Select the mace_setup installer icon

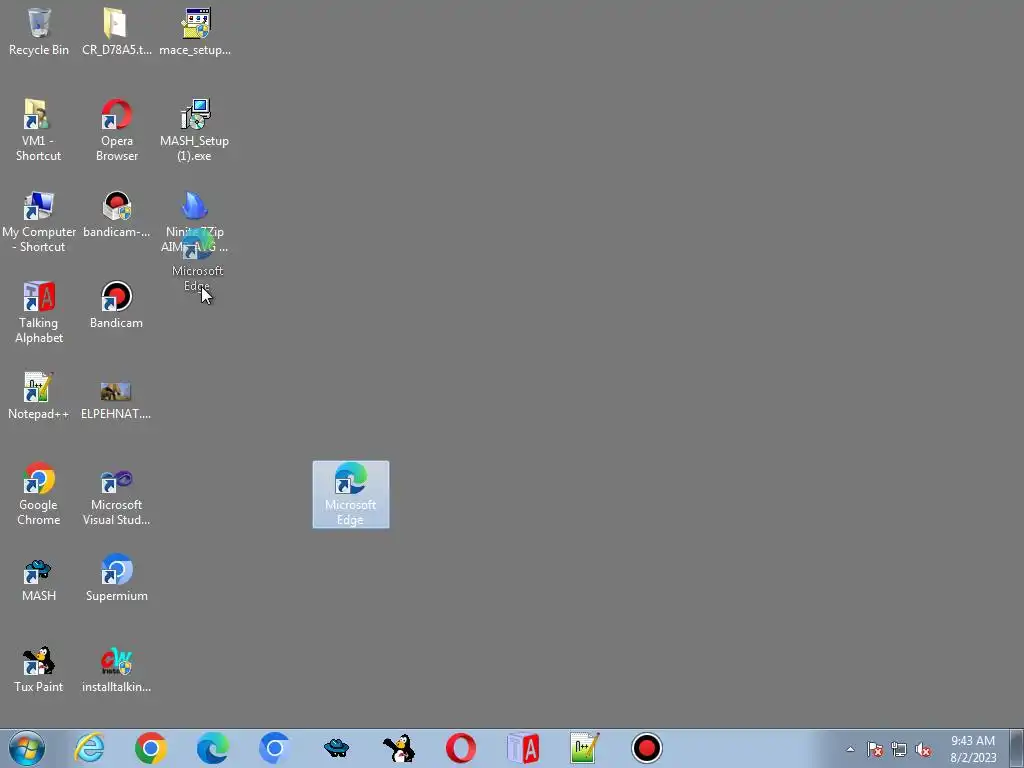tap(195, 32)
